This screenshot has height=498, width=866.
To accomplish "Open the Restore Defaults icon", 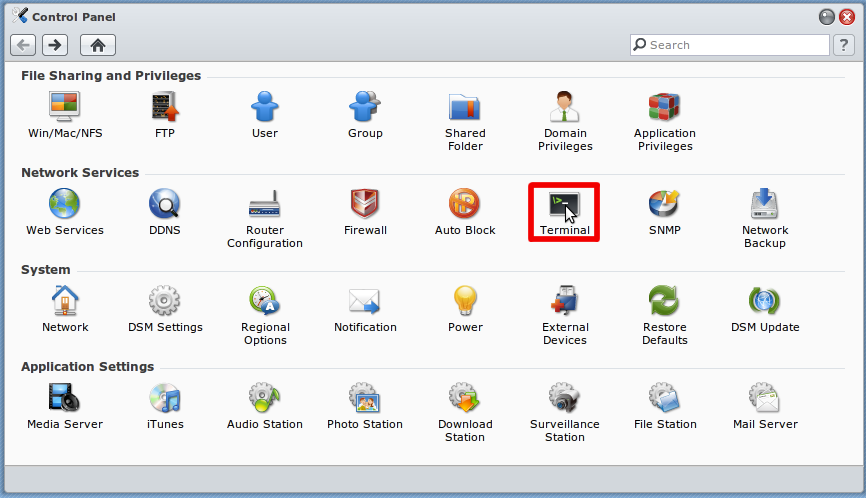I will 665,302.
